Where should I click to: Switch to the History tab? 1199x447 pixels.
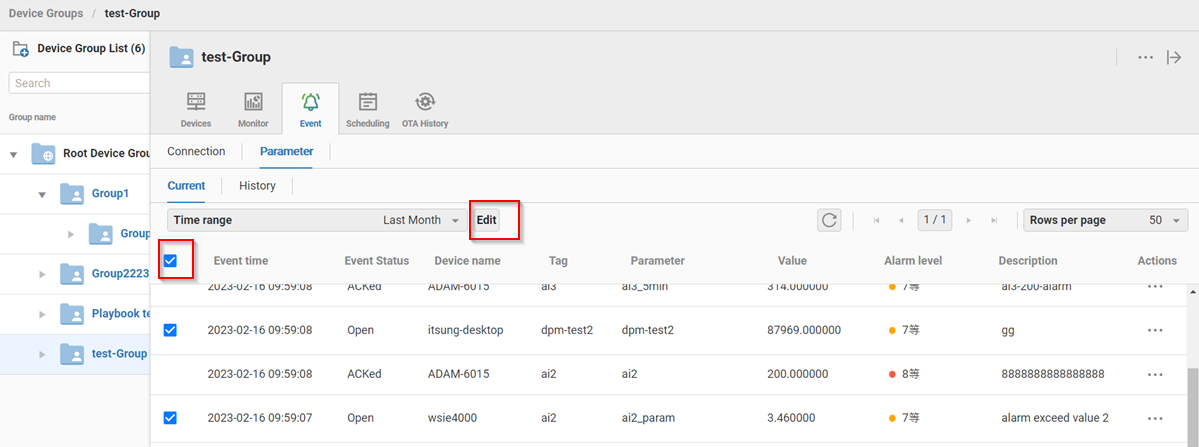pos(257,186)
